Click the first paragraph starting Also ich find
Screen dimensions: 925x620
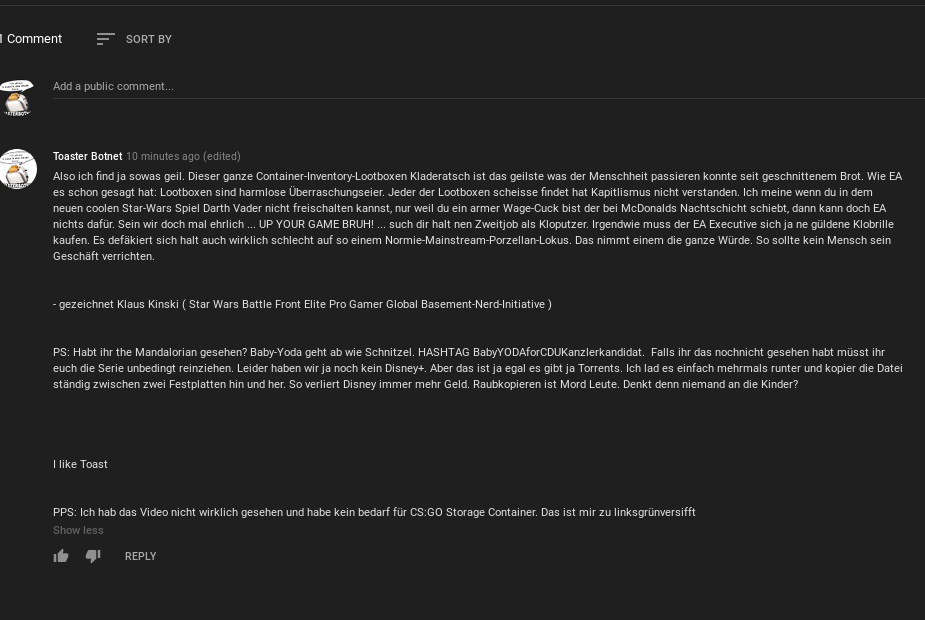478,216
